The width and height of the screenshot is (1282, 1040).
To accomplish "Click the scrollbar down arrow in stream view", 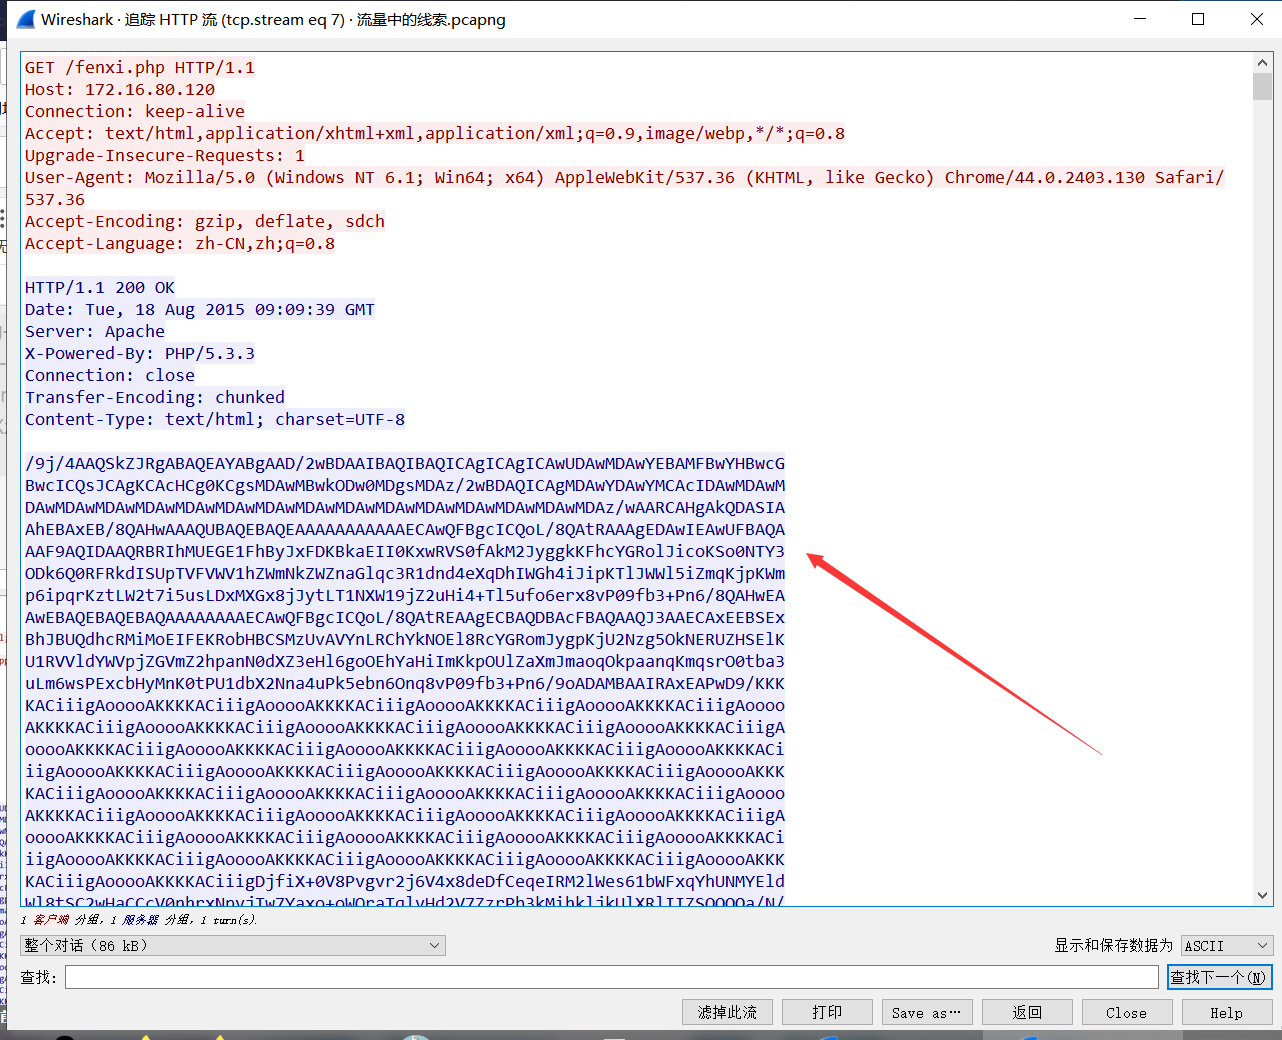I will [1263, 896].
